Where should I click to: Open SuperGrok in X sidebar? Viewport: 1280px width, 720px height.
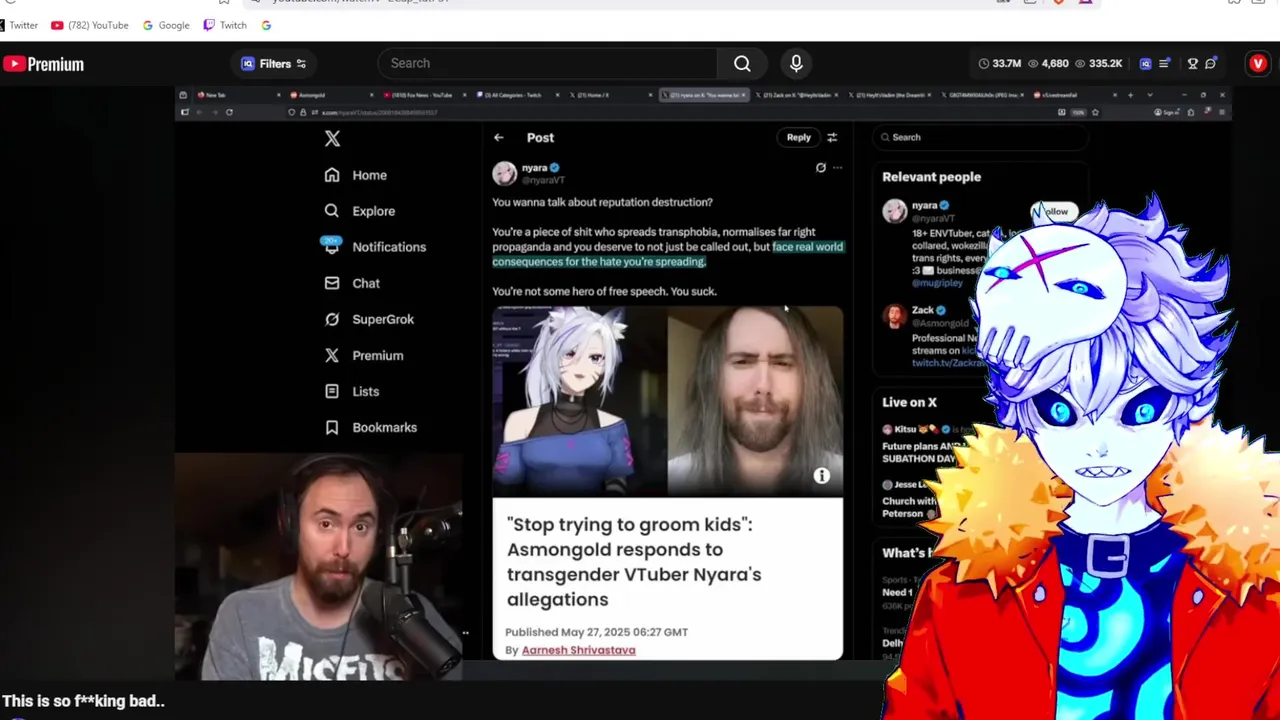click(x=369, y=319)
